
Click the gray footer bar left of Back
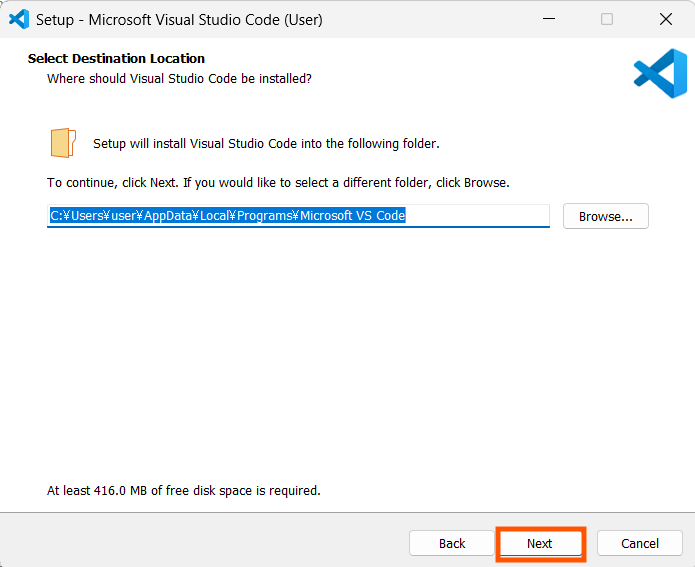tap(200, 541)
